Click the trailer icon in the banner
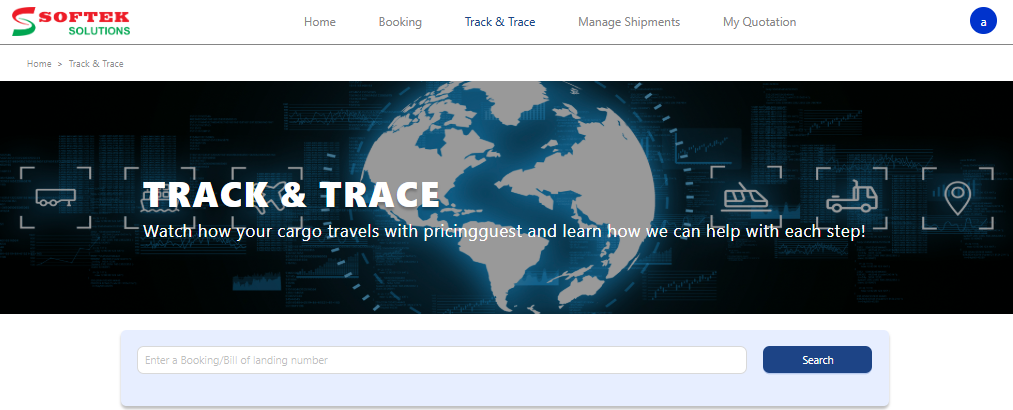 [56, 198]
